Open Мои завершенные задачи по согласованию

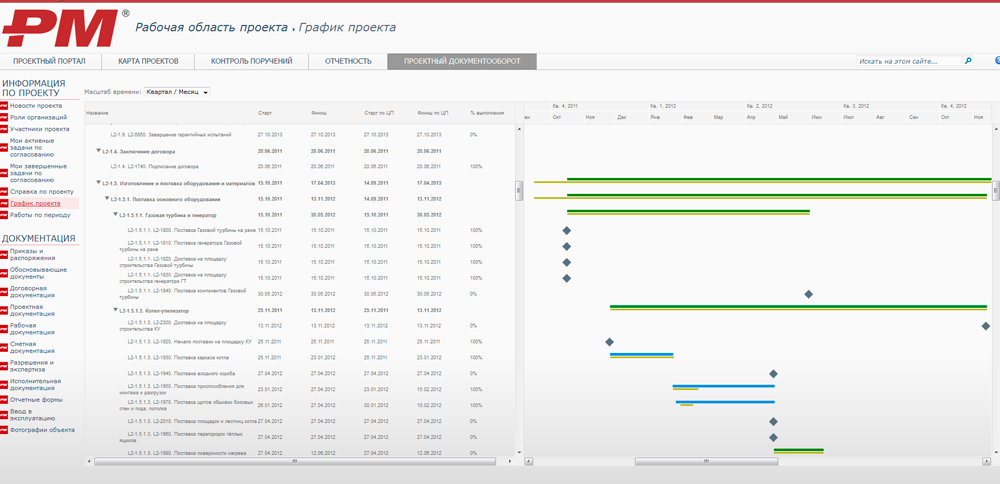(x=36, y=173)
